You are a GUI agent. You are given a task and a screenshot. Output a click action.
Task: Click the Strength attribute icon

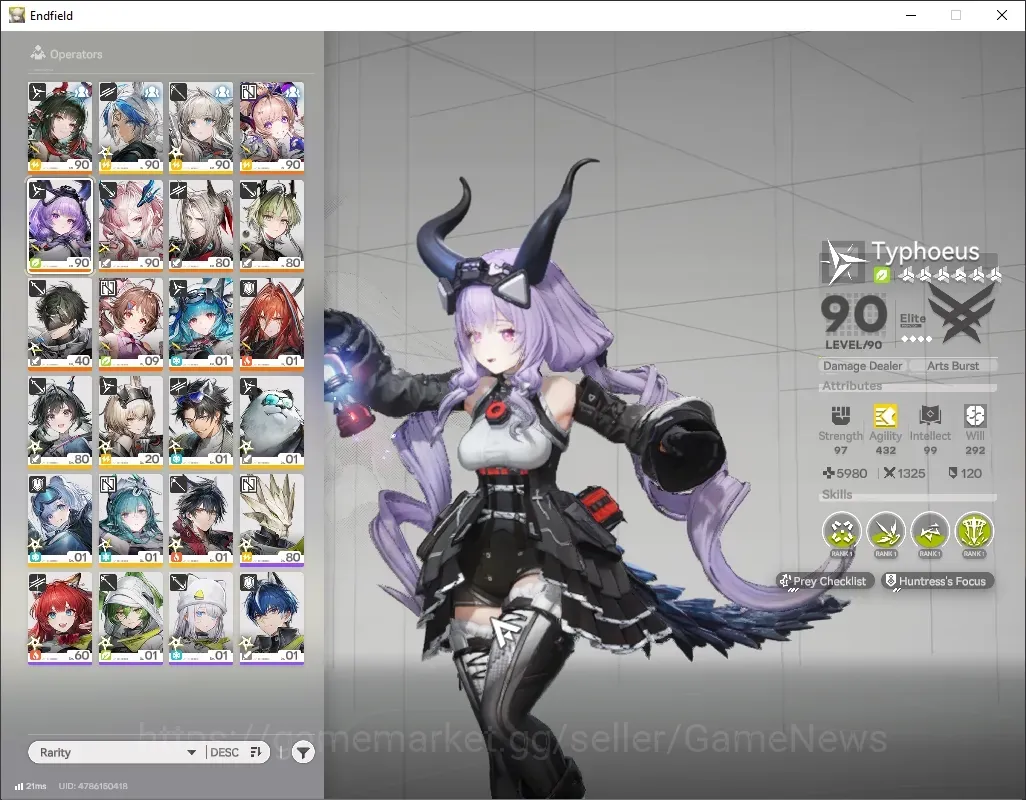click(841, 416)
